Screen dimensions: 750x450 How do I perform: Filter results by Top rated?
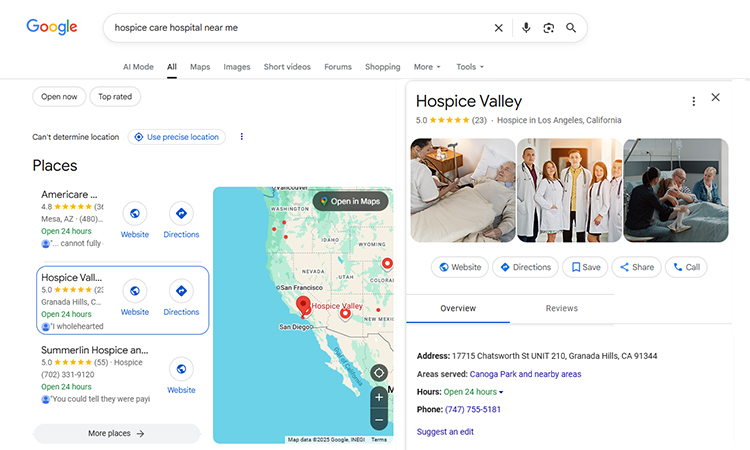click(x=115, y=97)
